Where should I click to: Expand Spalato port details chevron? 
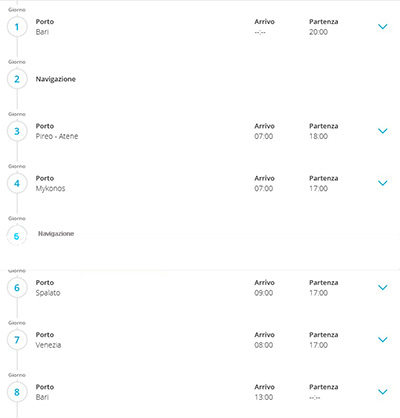point(383,287)
